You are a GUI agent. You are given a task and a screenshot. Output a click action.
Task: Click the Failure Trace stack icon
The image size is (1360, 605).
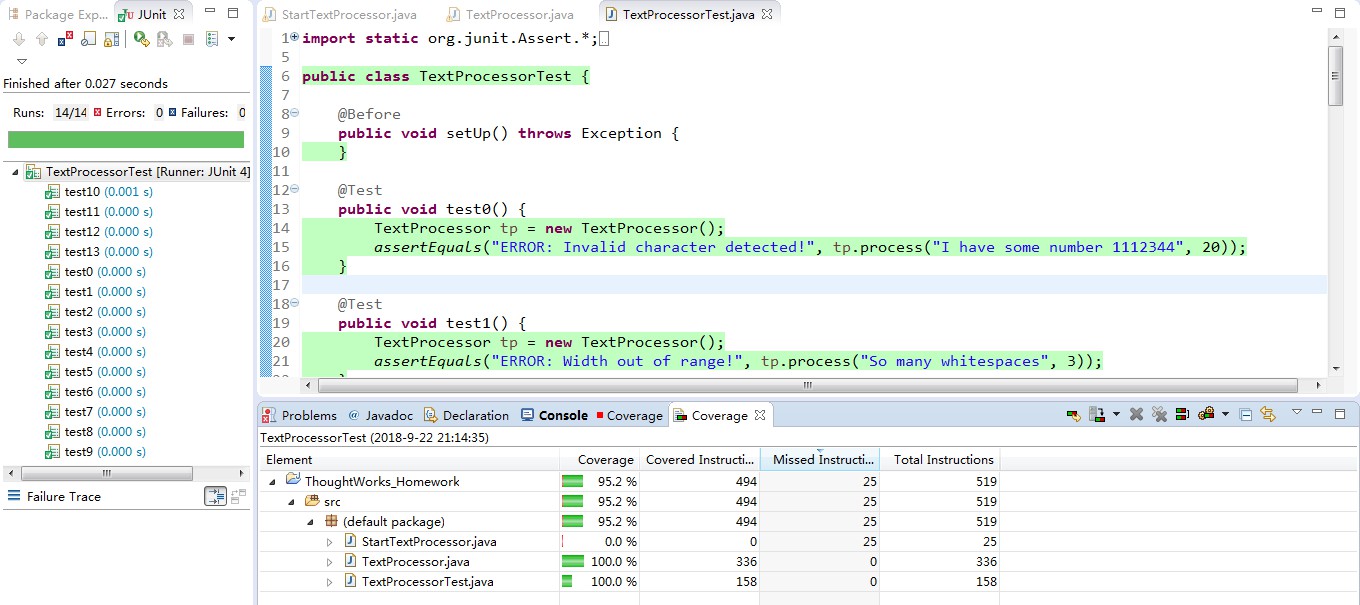click(14, 496)
